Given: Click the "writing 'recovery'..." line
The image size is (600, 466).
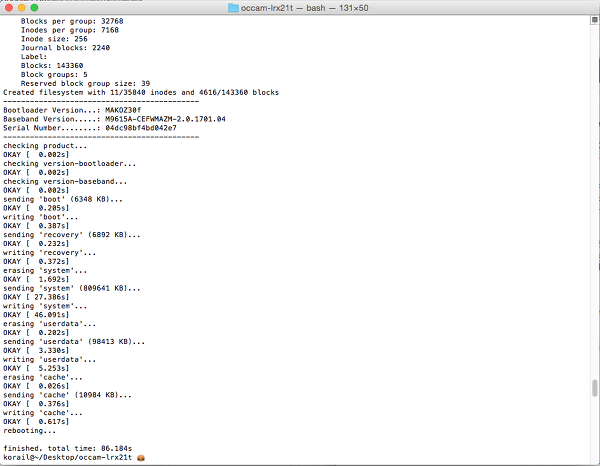Looking at the screenshot, I should (x=49, y=253).
